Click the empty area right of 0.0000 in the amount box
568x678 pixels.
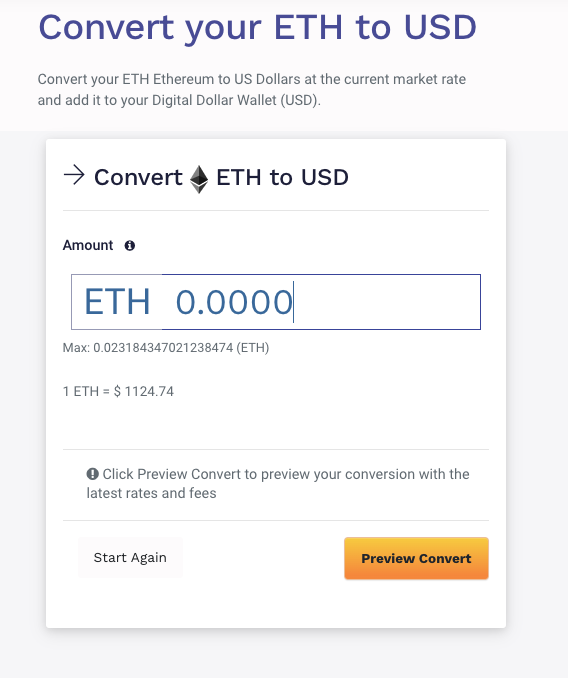pyautogui.click(x=387, y=302)
